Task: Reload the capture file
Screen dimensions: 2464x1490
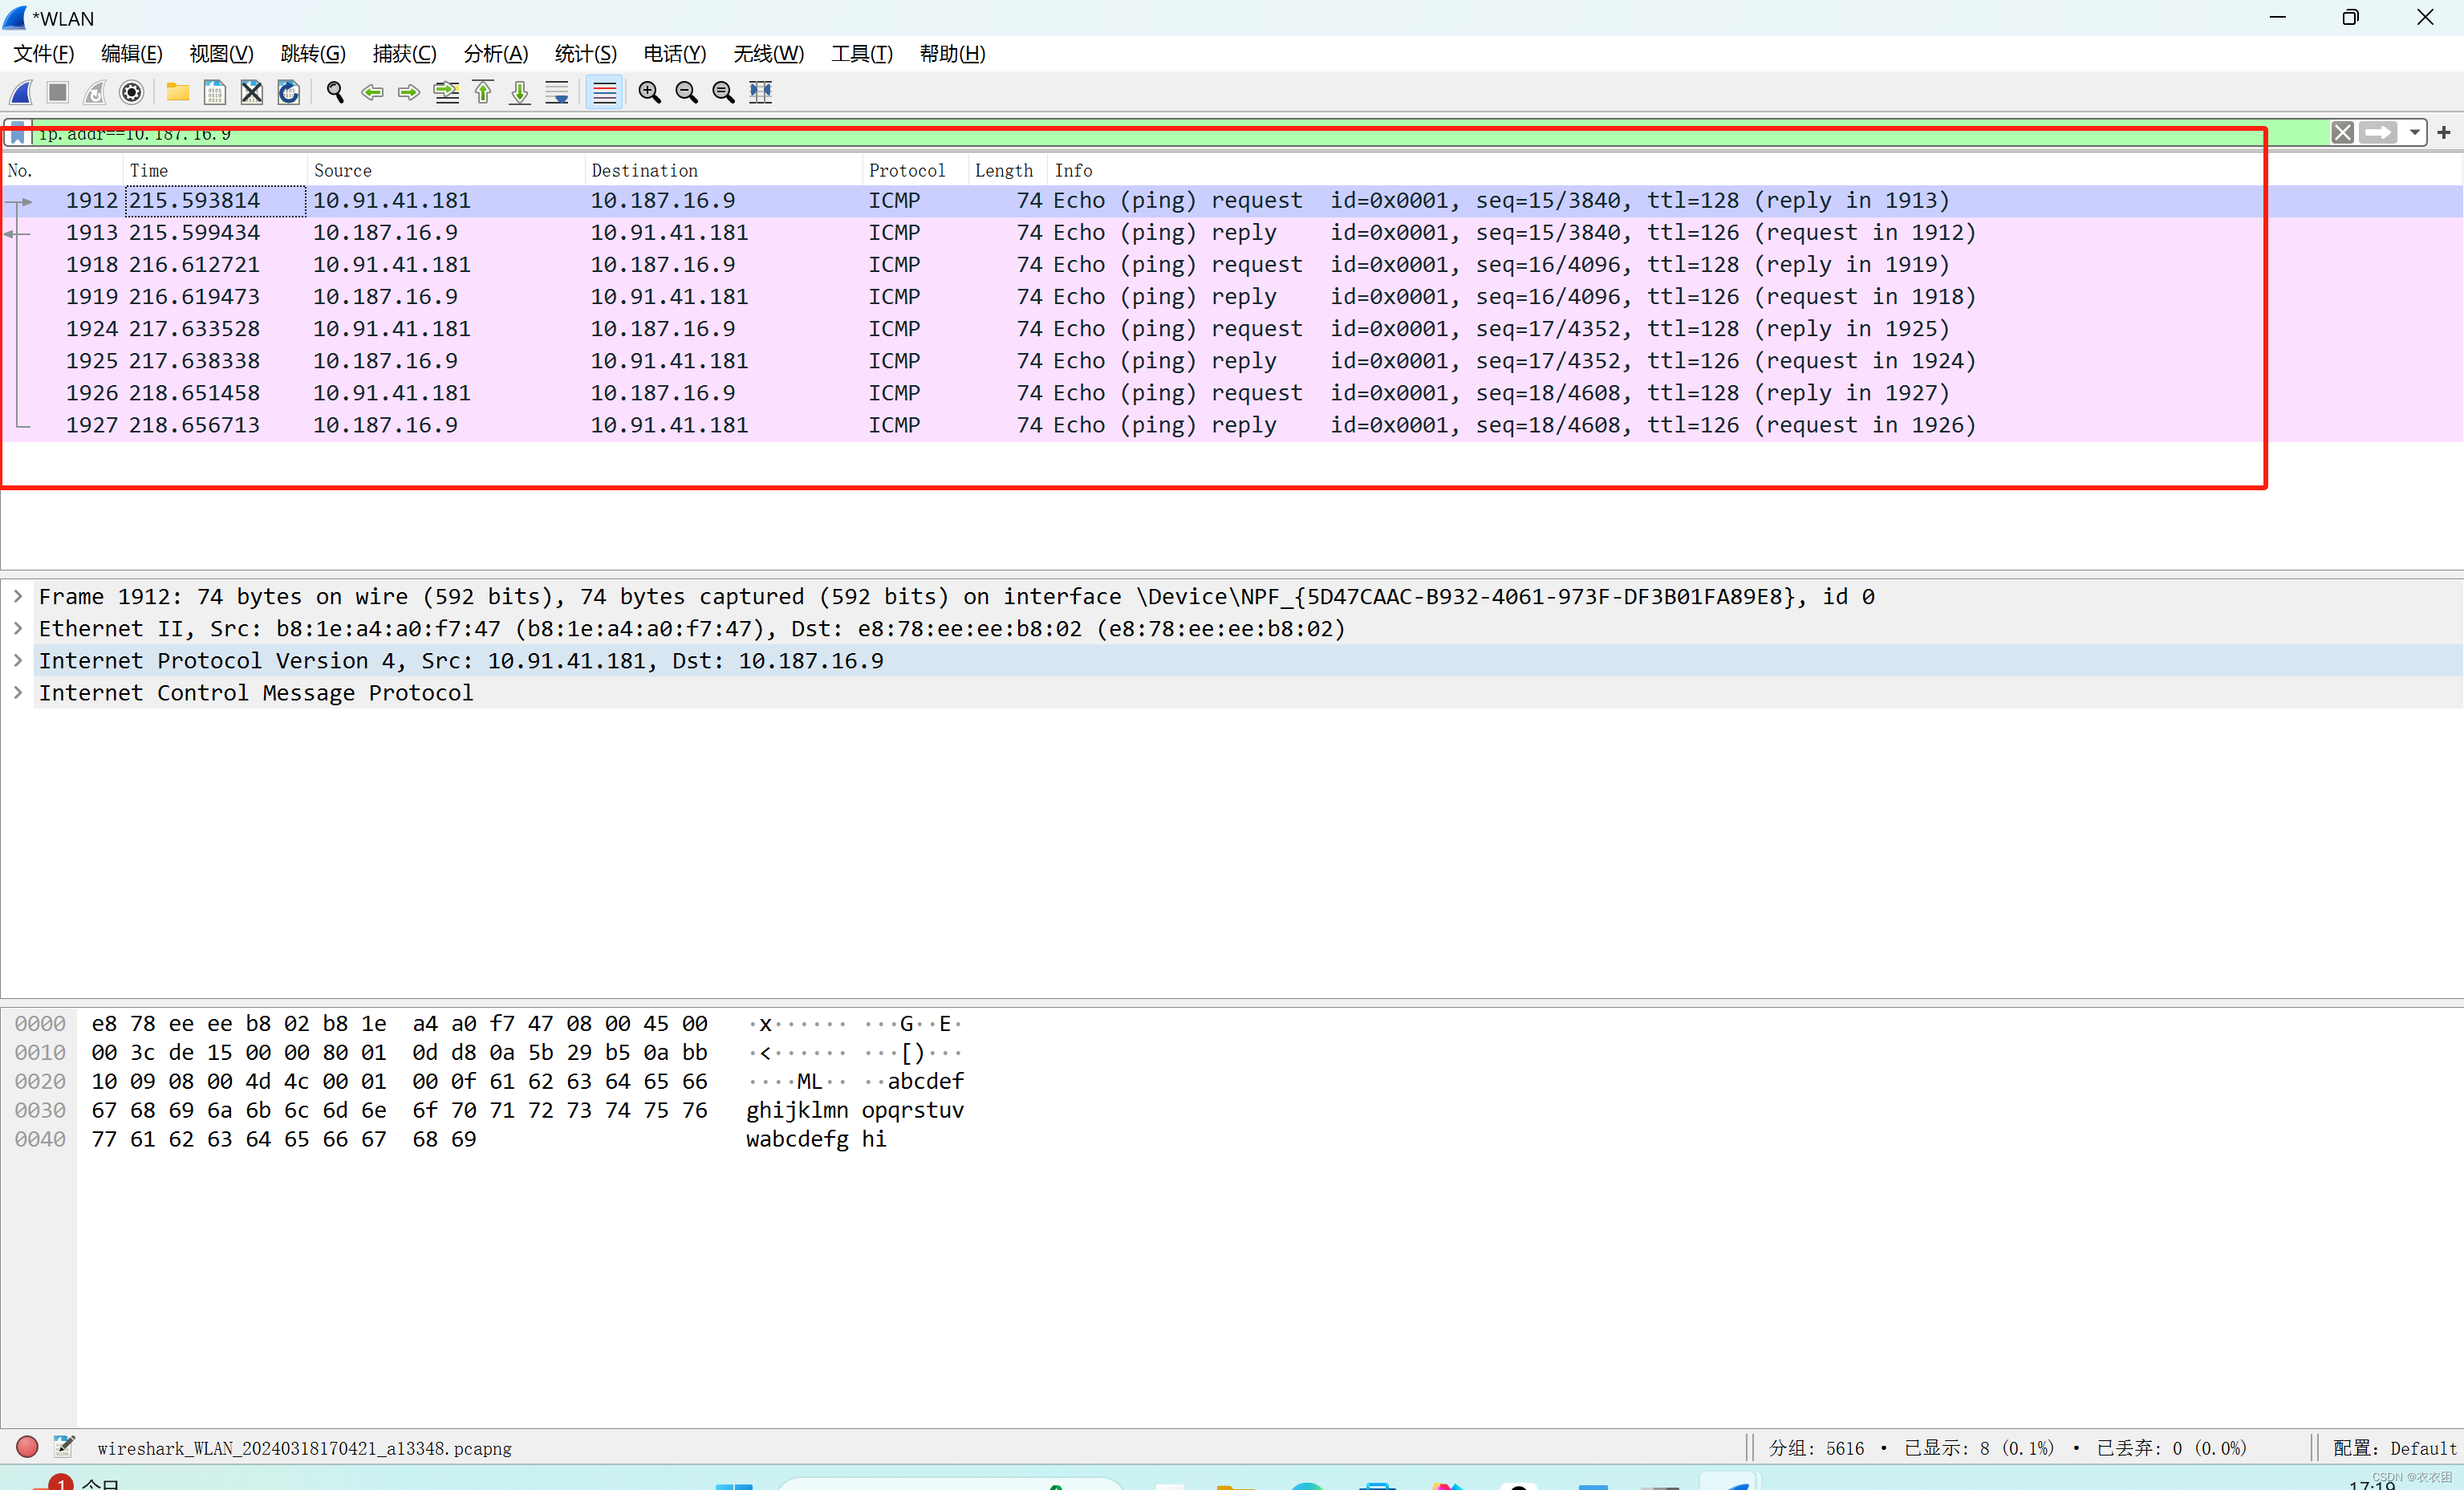Action: (x=288, y=92)
